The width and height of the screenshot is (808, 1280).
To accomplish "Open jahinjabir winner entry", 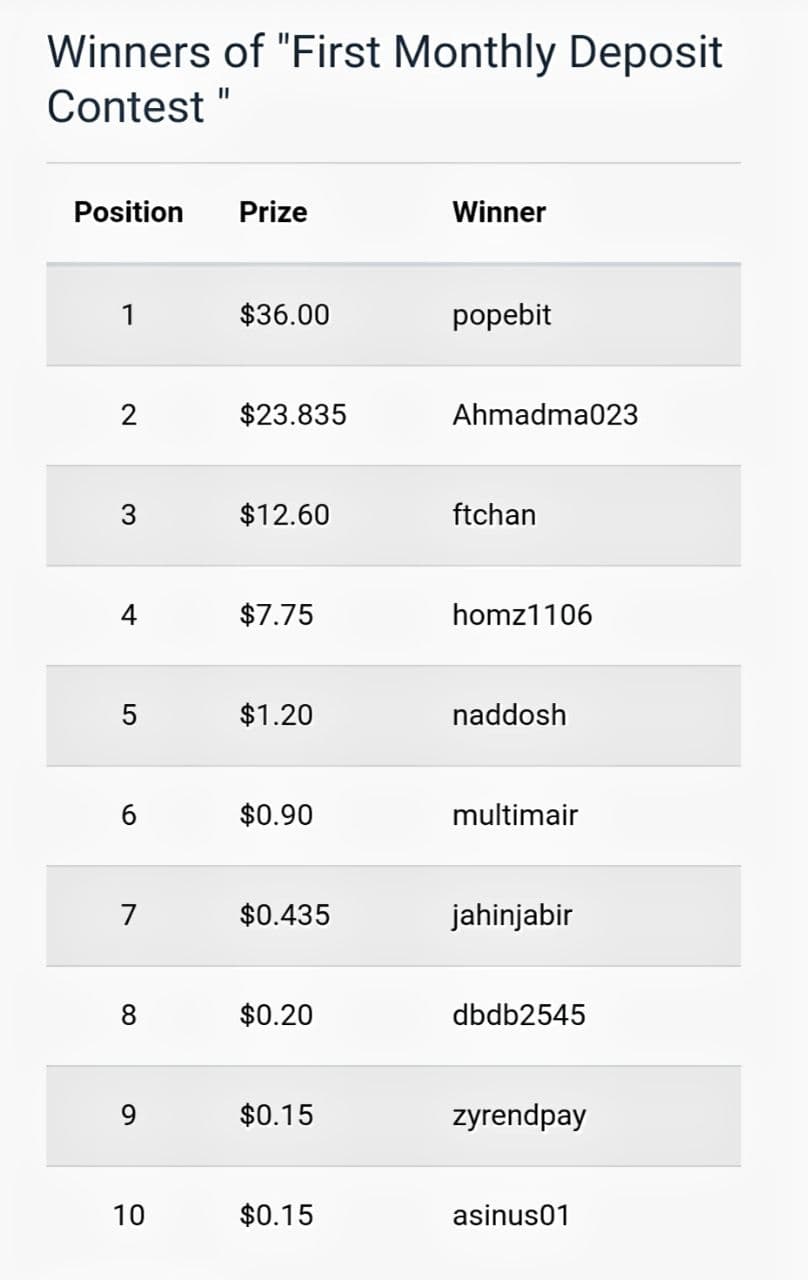I will 512,916.
